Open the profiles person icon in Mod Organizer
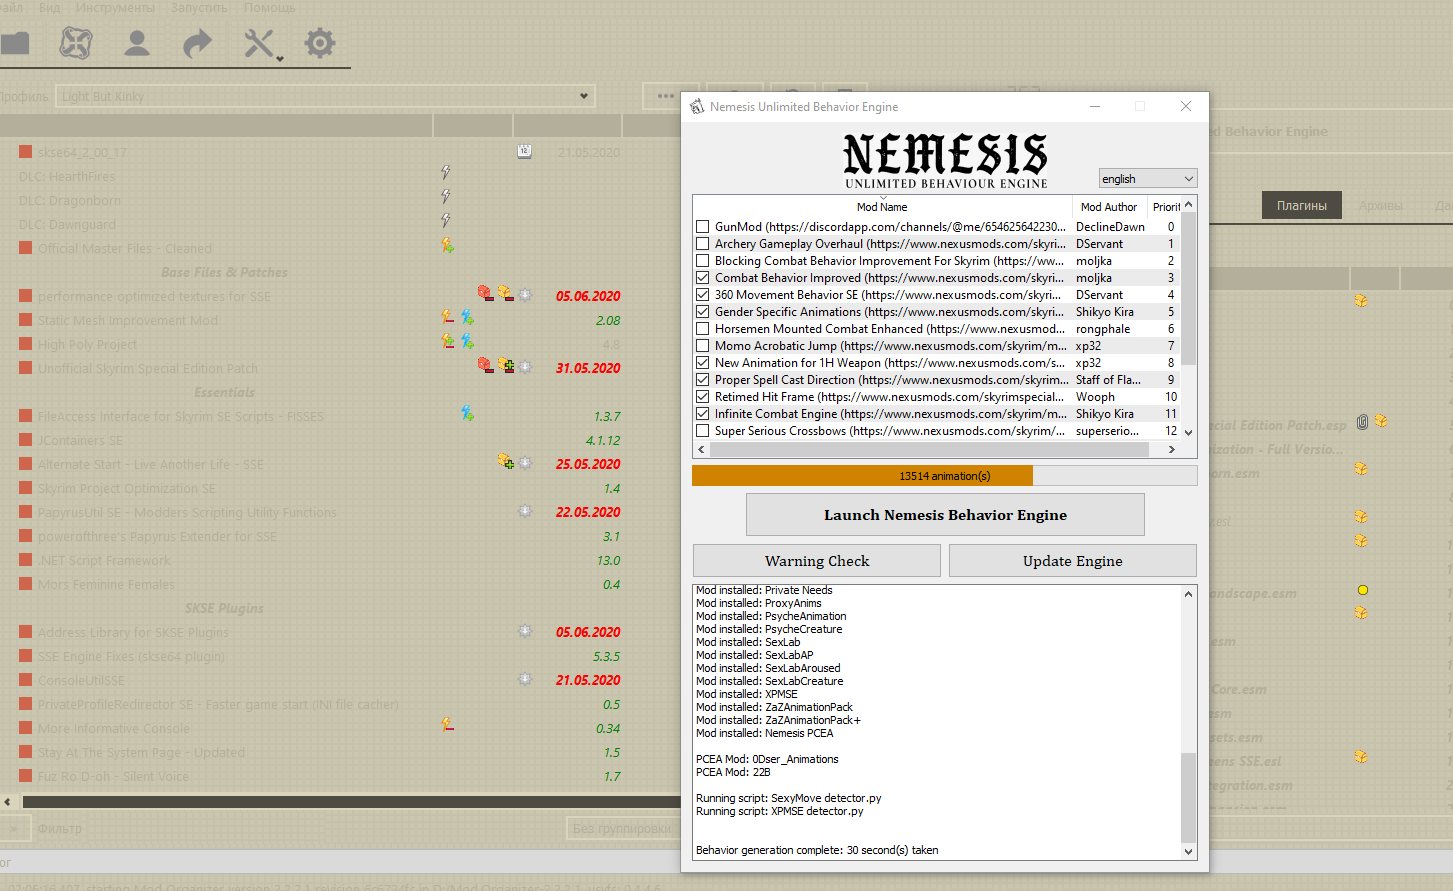 point(137,43)
